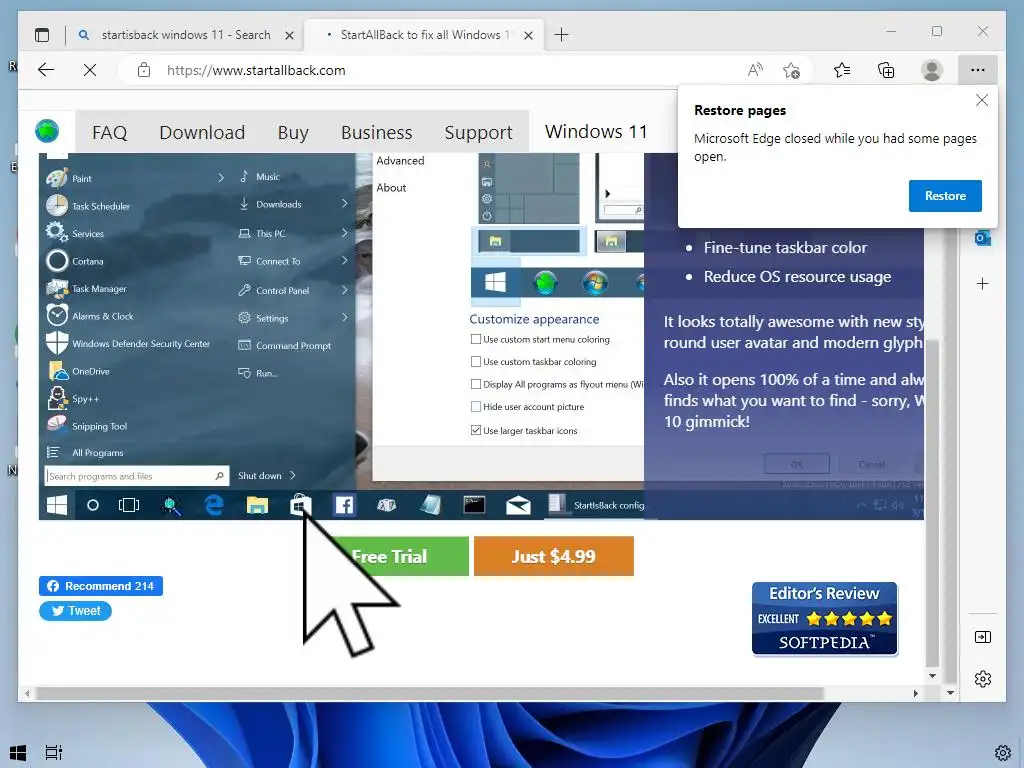Open the Download menu item
Screen dimensions: 1024x768
coord(202,133)
